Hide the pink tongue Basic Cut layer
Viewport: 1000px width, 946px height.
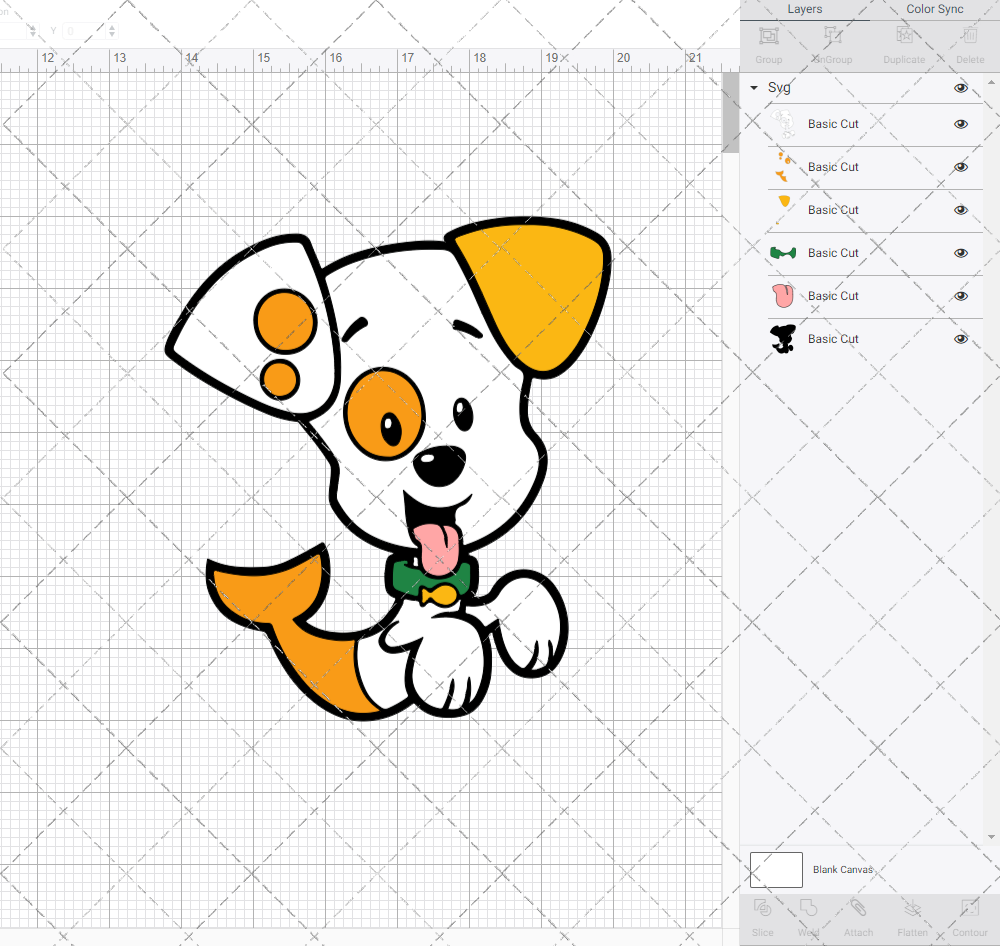click(960, 296)
